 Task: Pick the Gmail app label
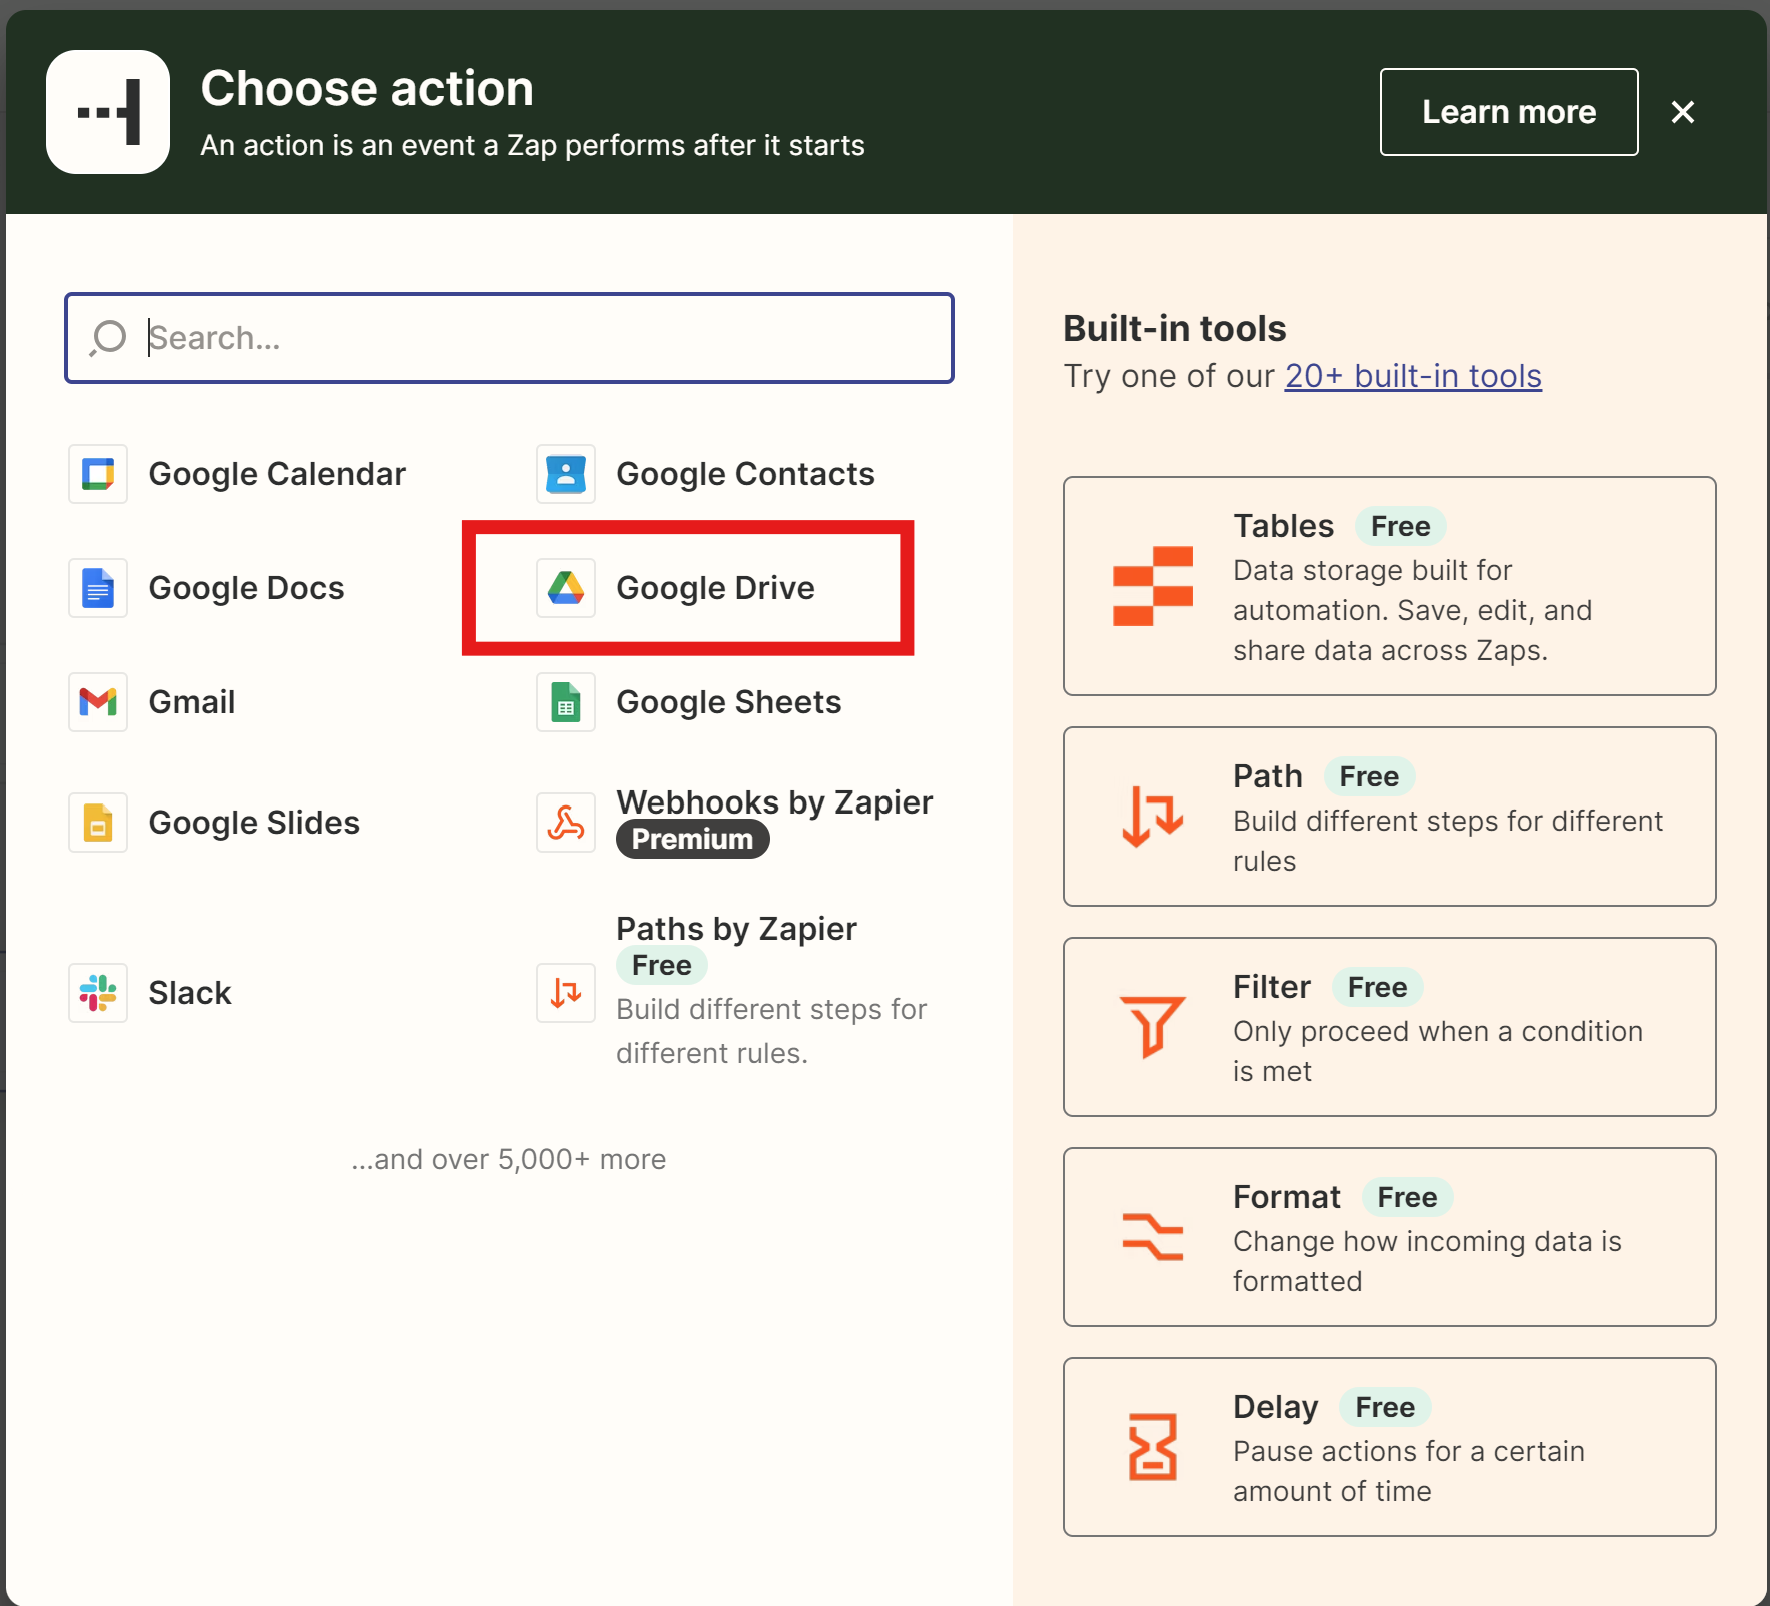(x=192, y=702)
